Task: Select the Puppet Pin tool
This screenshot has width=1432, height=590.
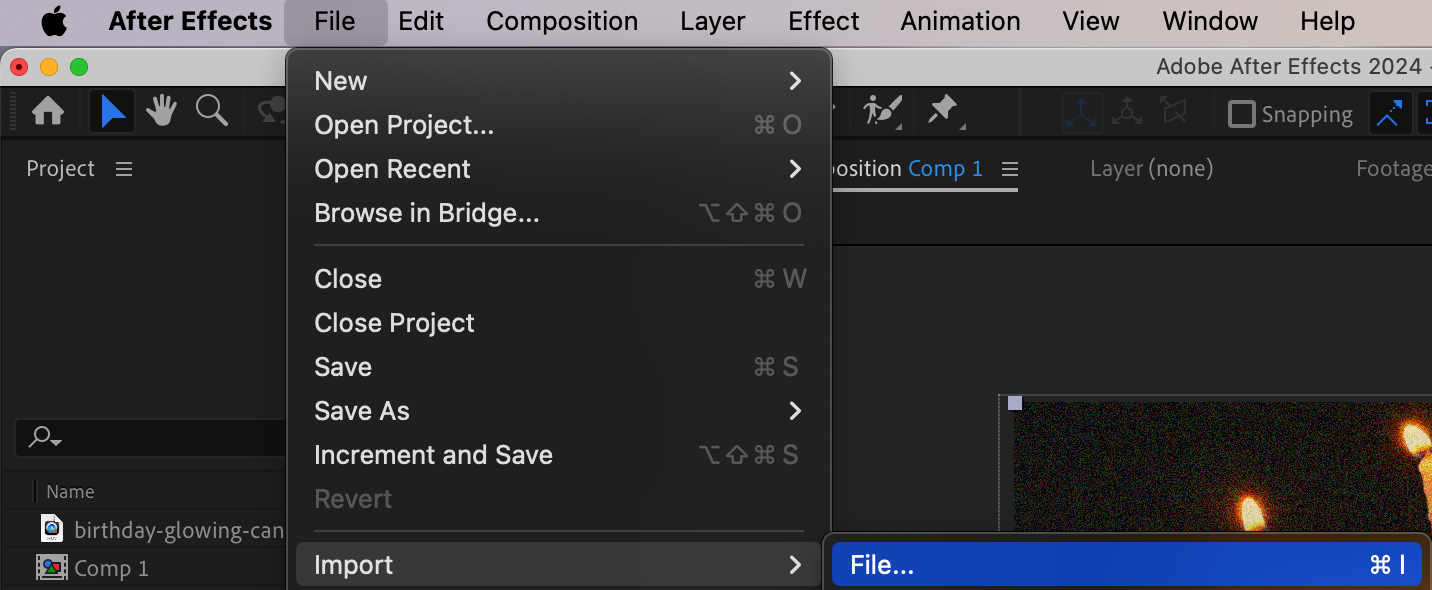Action: (x=943, y=111)
